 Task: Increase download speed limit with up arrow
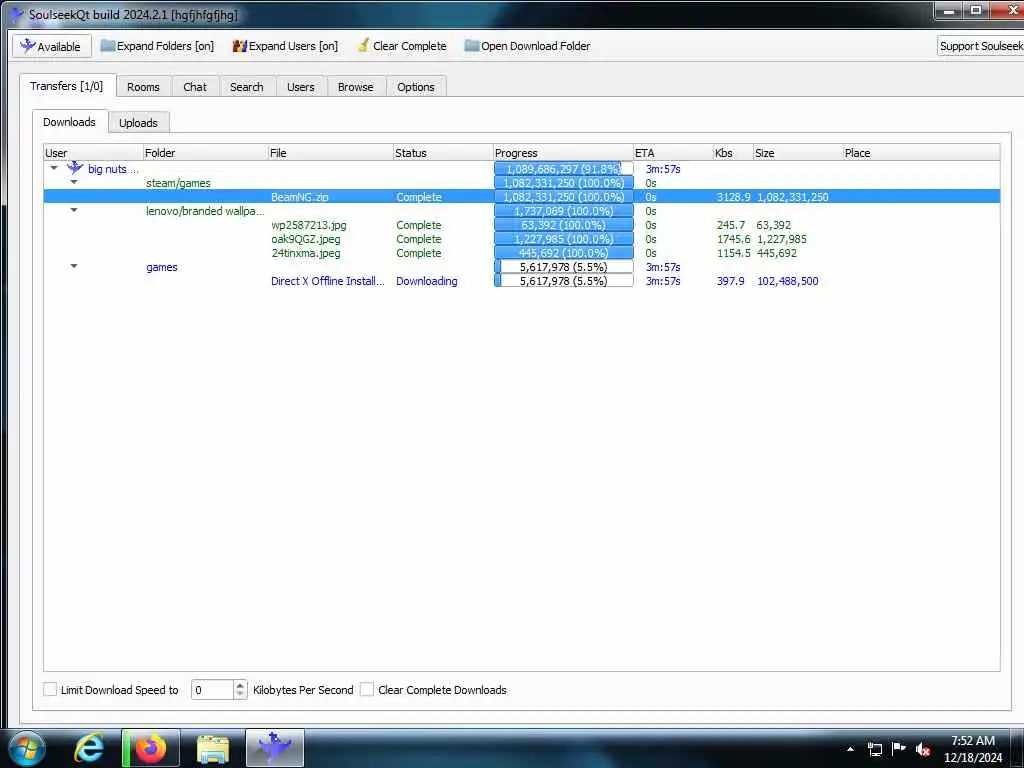click(240, 685)
